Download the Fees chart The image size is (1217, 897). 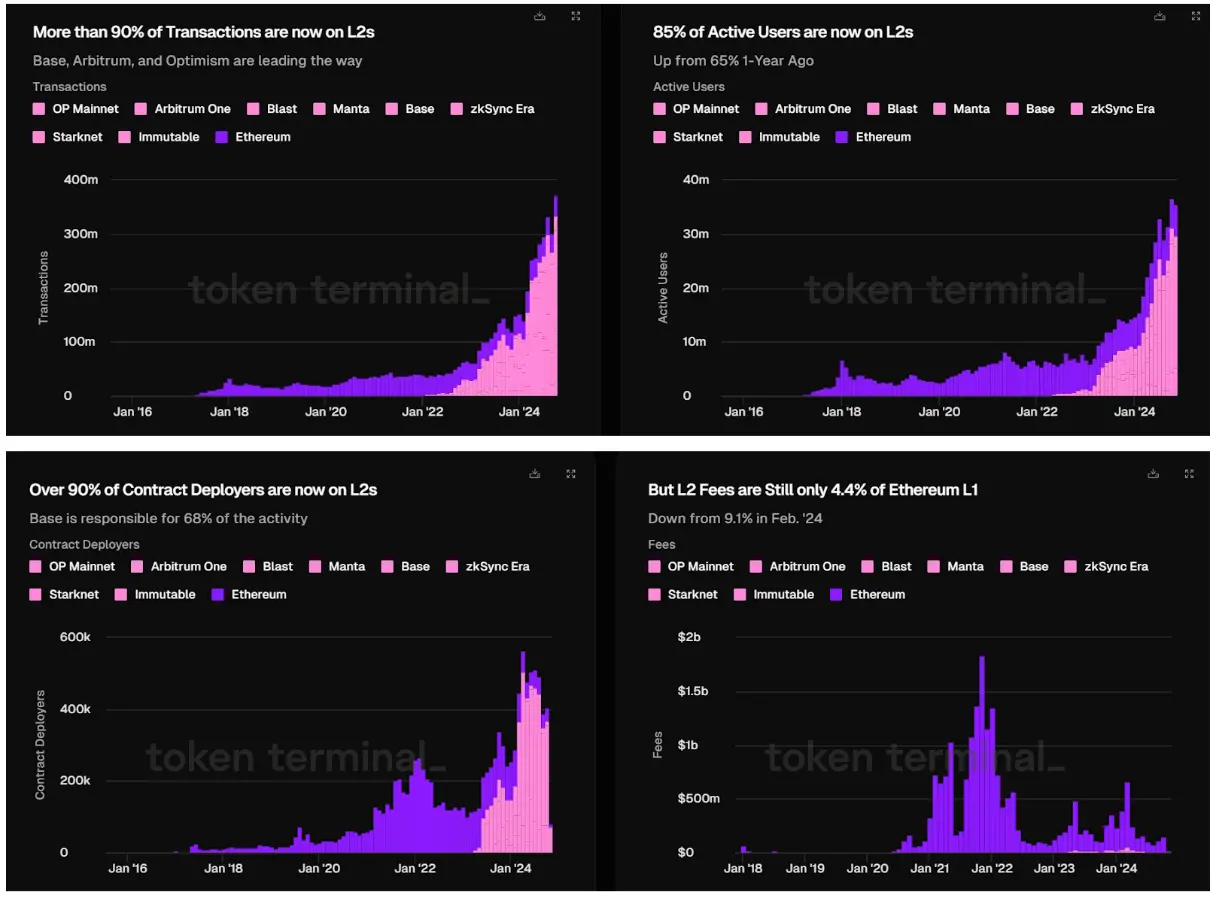coord(1154,473)
